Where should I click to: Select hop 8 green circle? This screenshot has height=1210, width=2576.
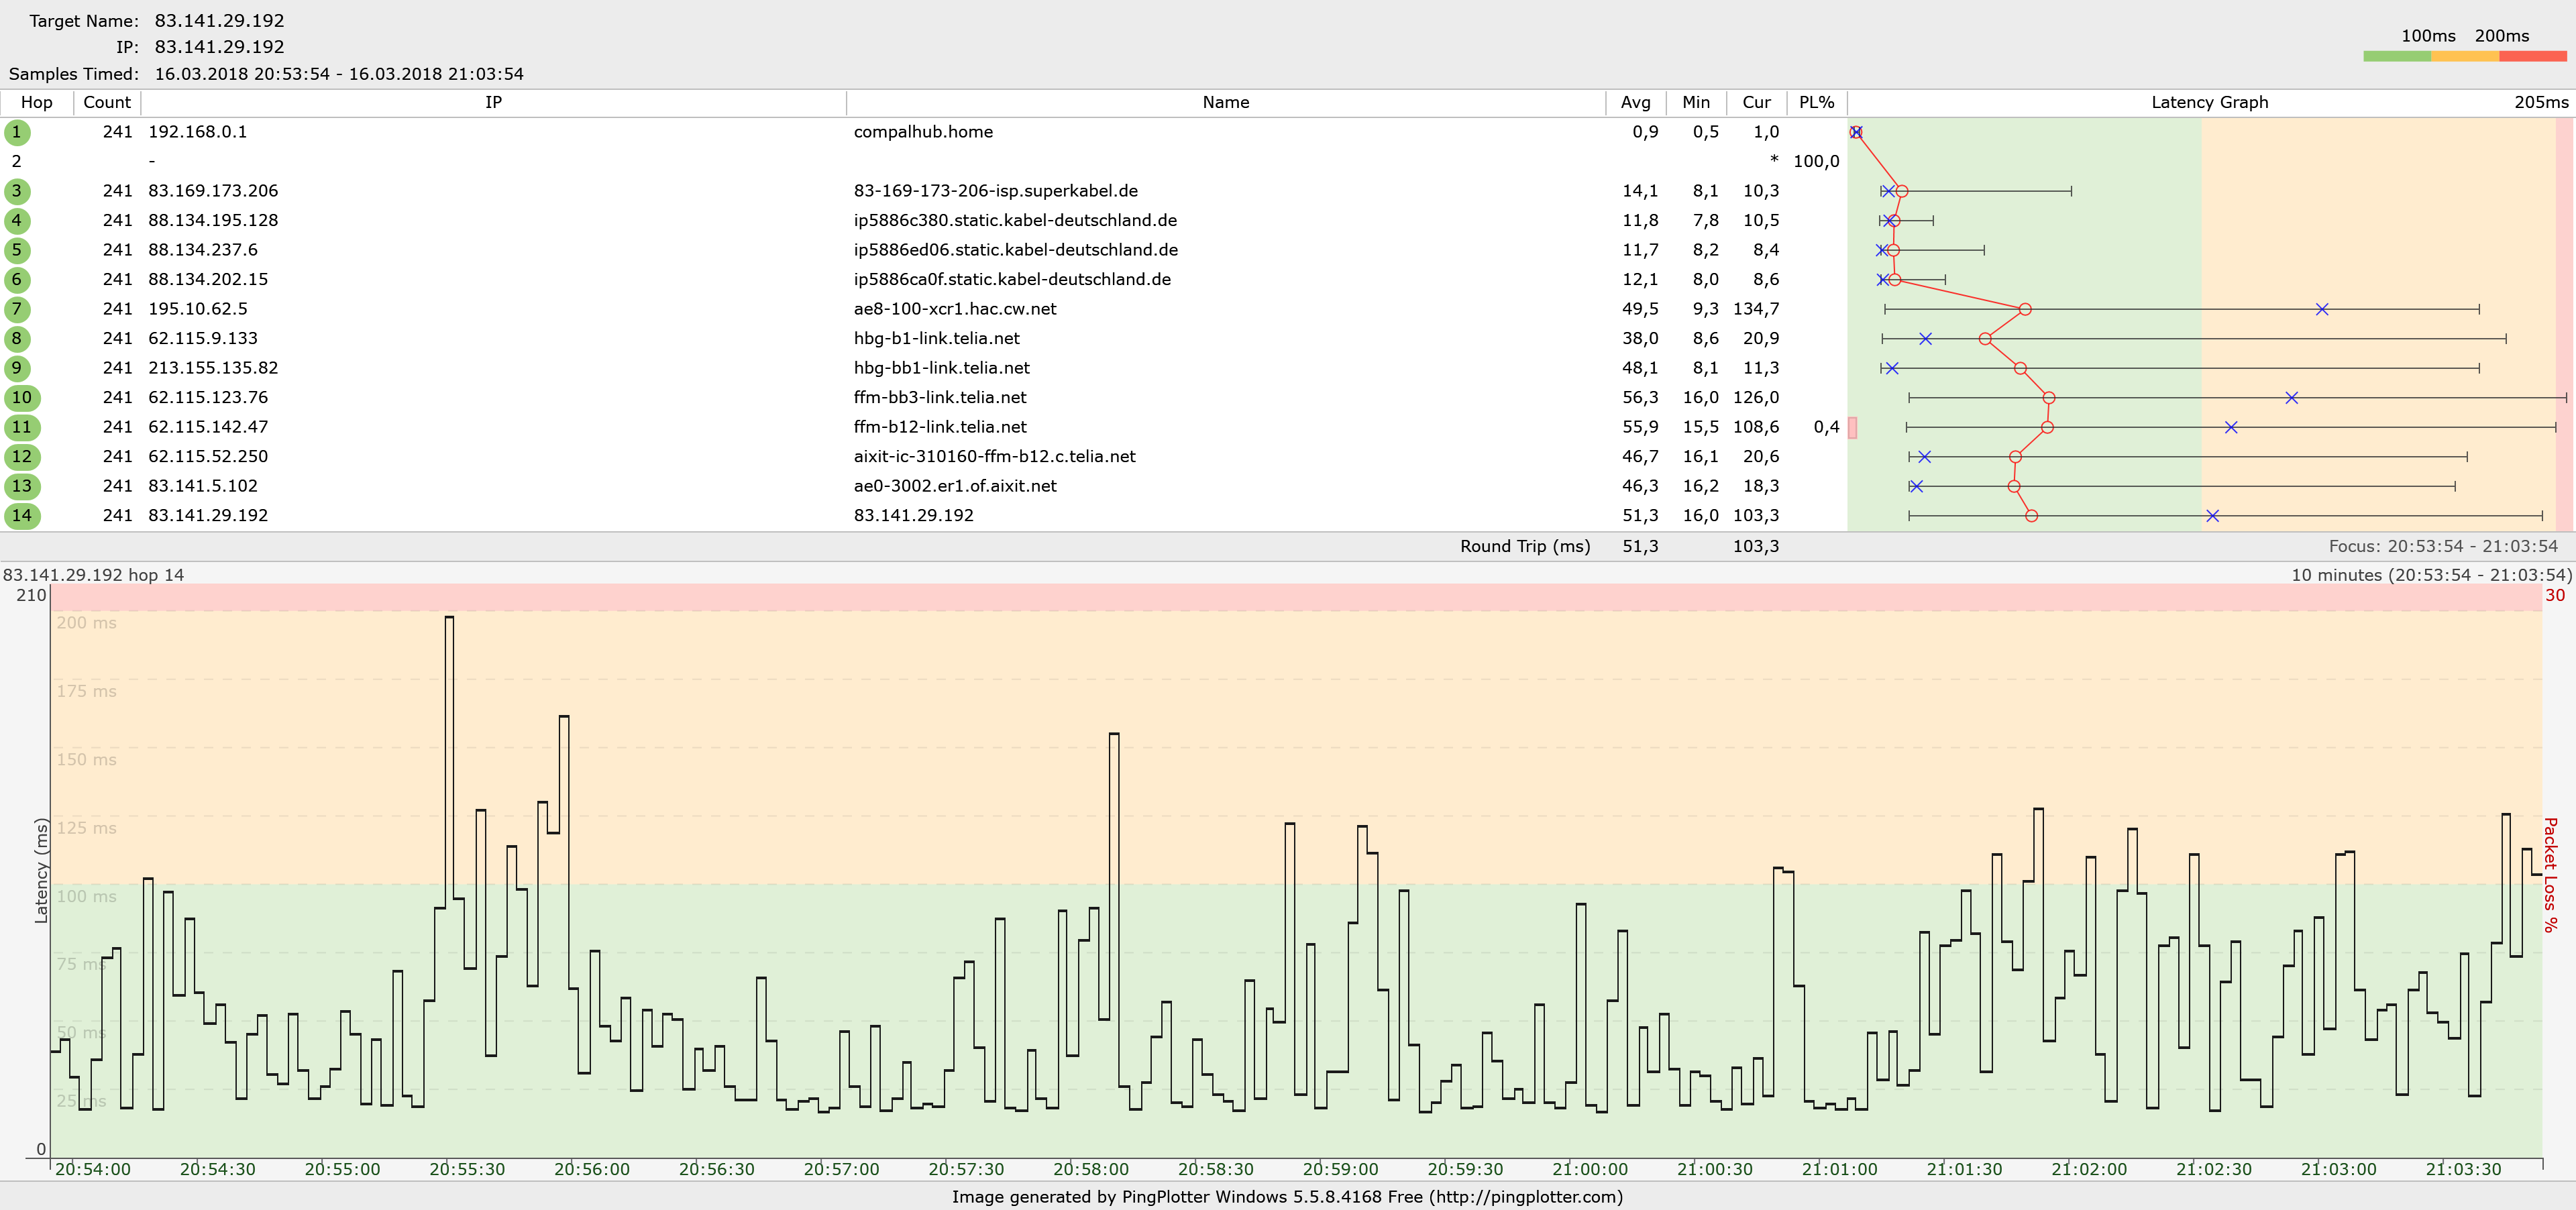[17, 338]
